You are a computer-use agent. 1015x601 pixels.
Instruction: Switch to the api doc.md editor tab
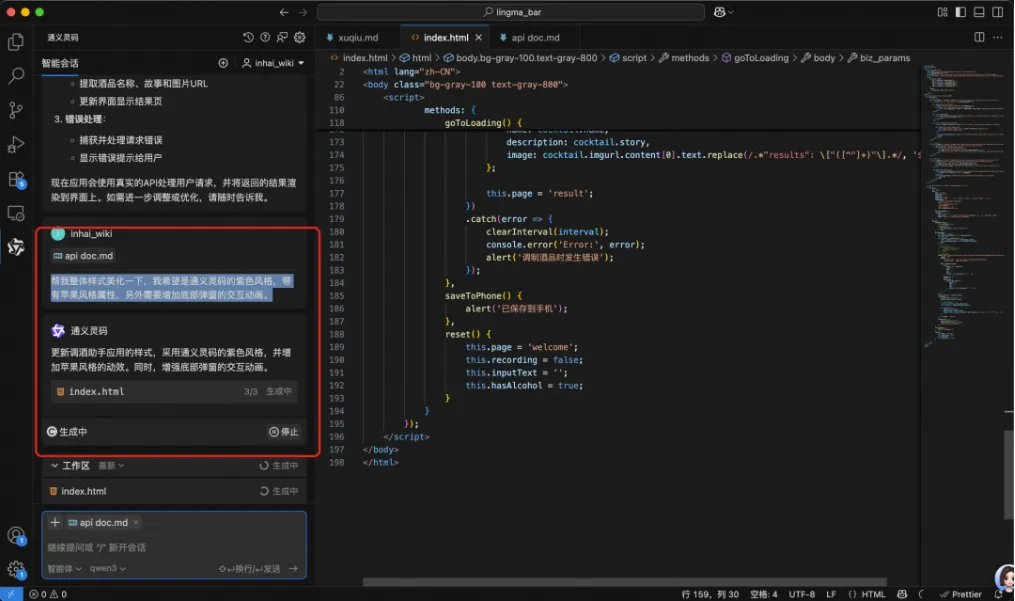[x=535, y=37]
